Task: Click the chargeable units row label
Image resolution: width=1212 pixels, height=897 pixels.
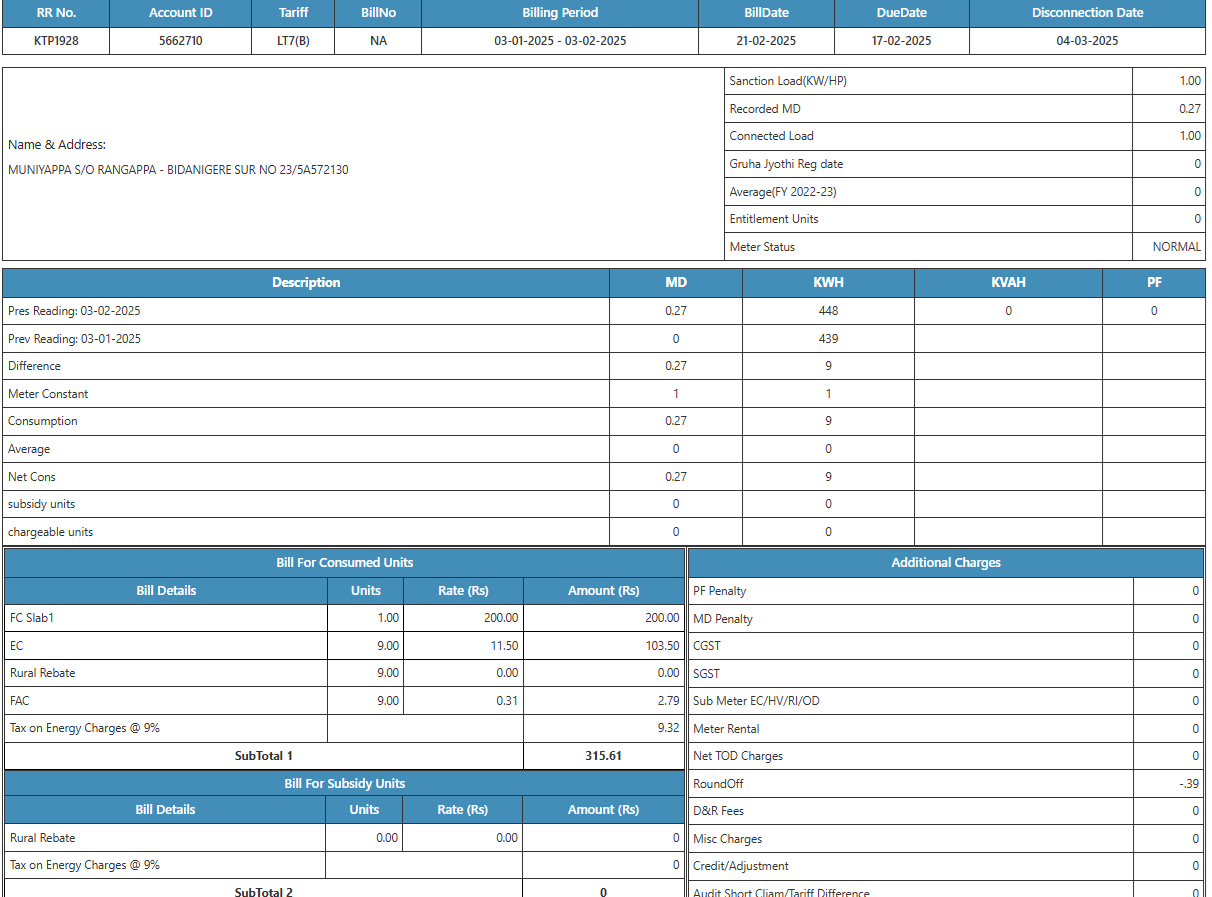Action: pos(50,532)
